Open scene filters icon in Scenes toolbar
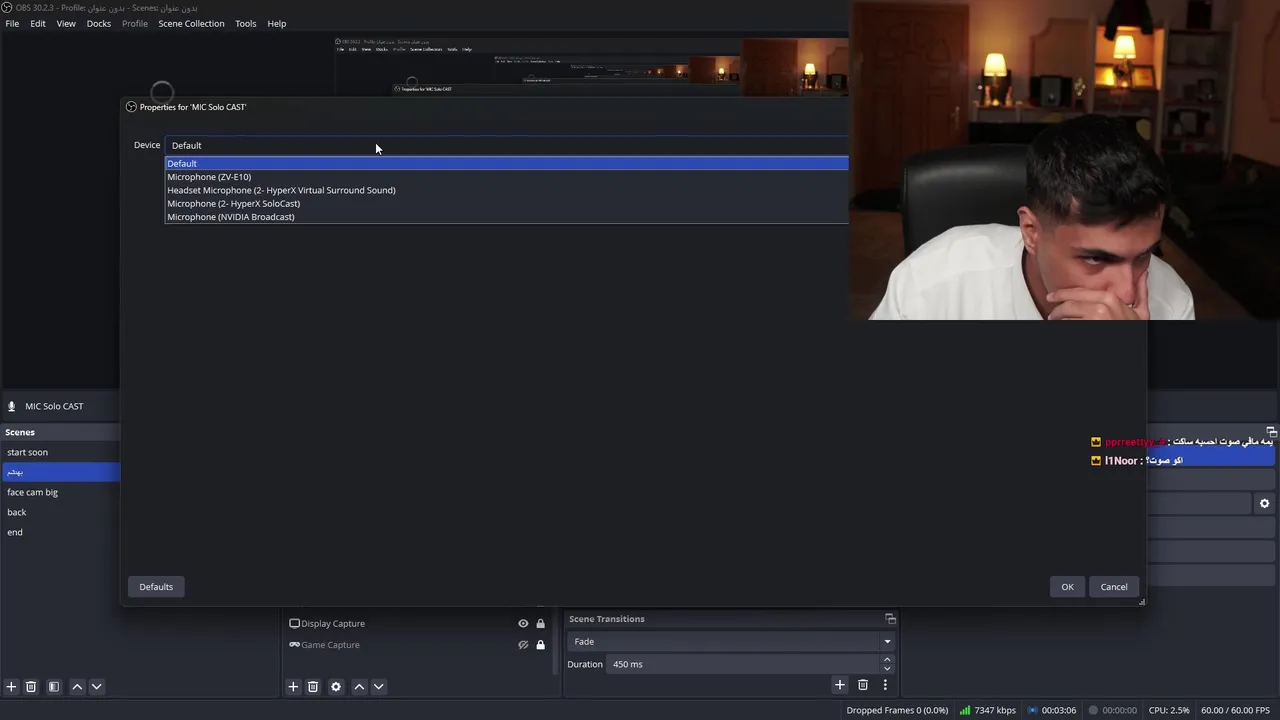The width and height of the screenshot is (1280, 720). 54,687
